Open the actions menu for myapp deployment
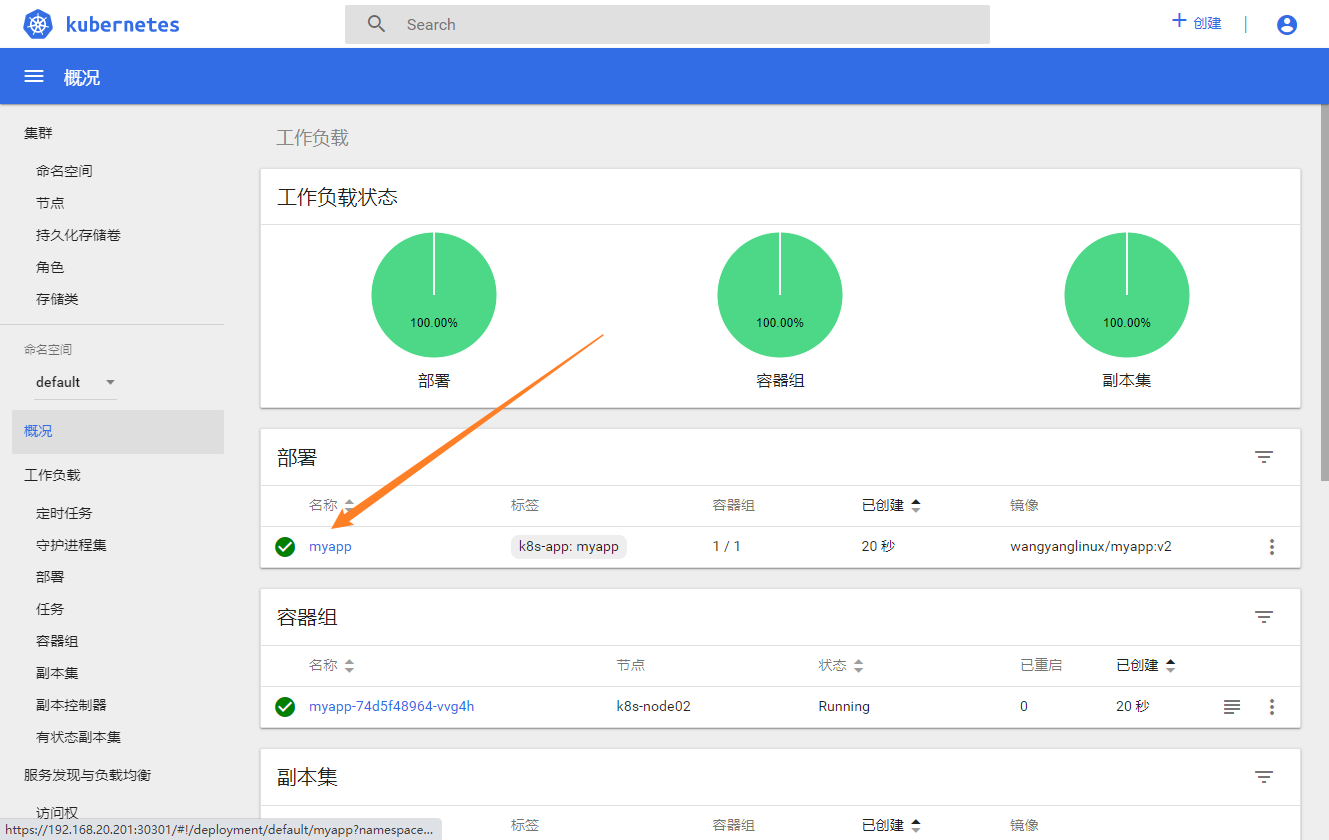1329x840 pixels. (x=1272, y=547)
